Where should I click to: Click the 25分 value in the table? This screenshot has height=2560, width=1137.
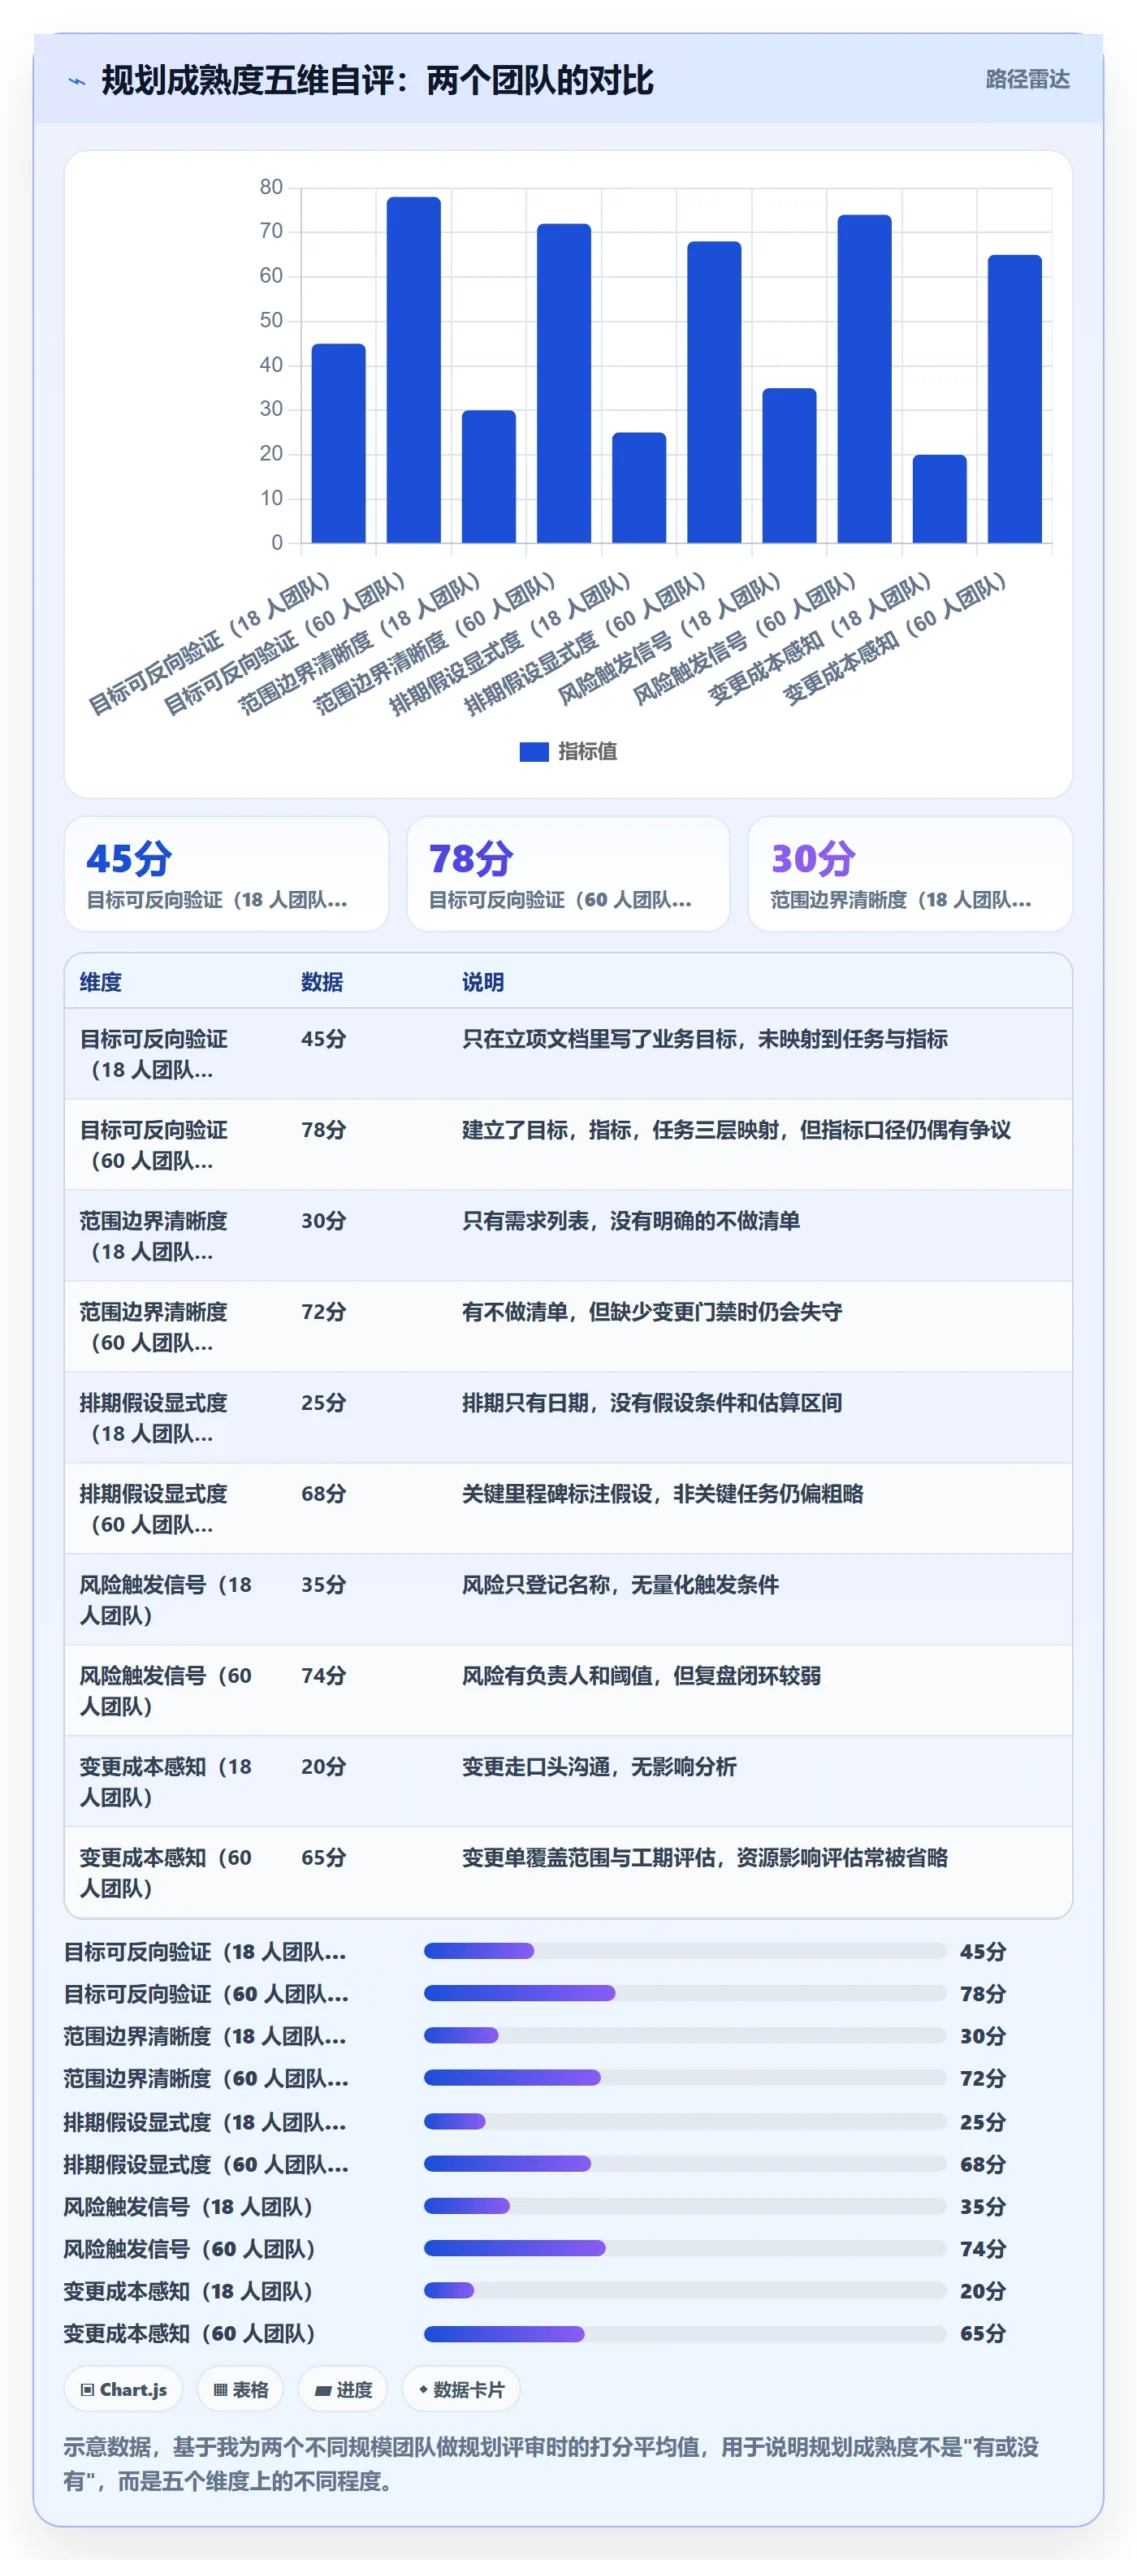[324, 1403]
